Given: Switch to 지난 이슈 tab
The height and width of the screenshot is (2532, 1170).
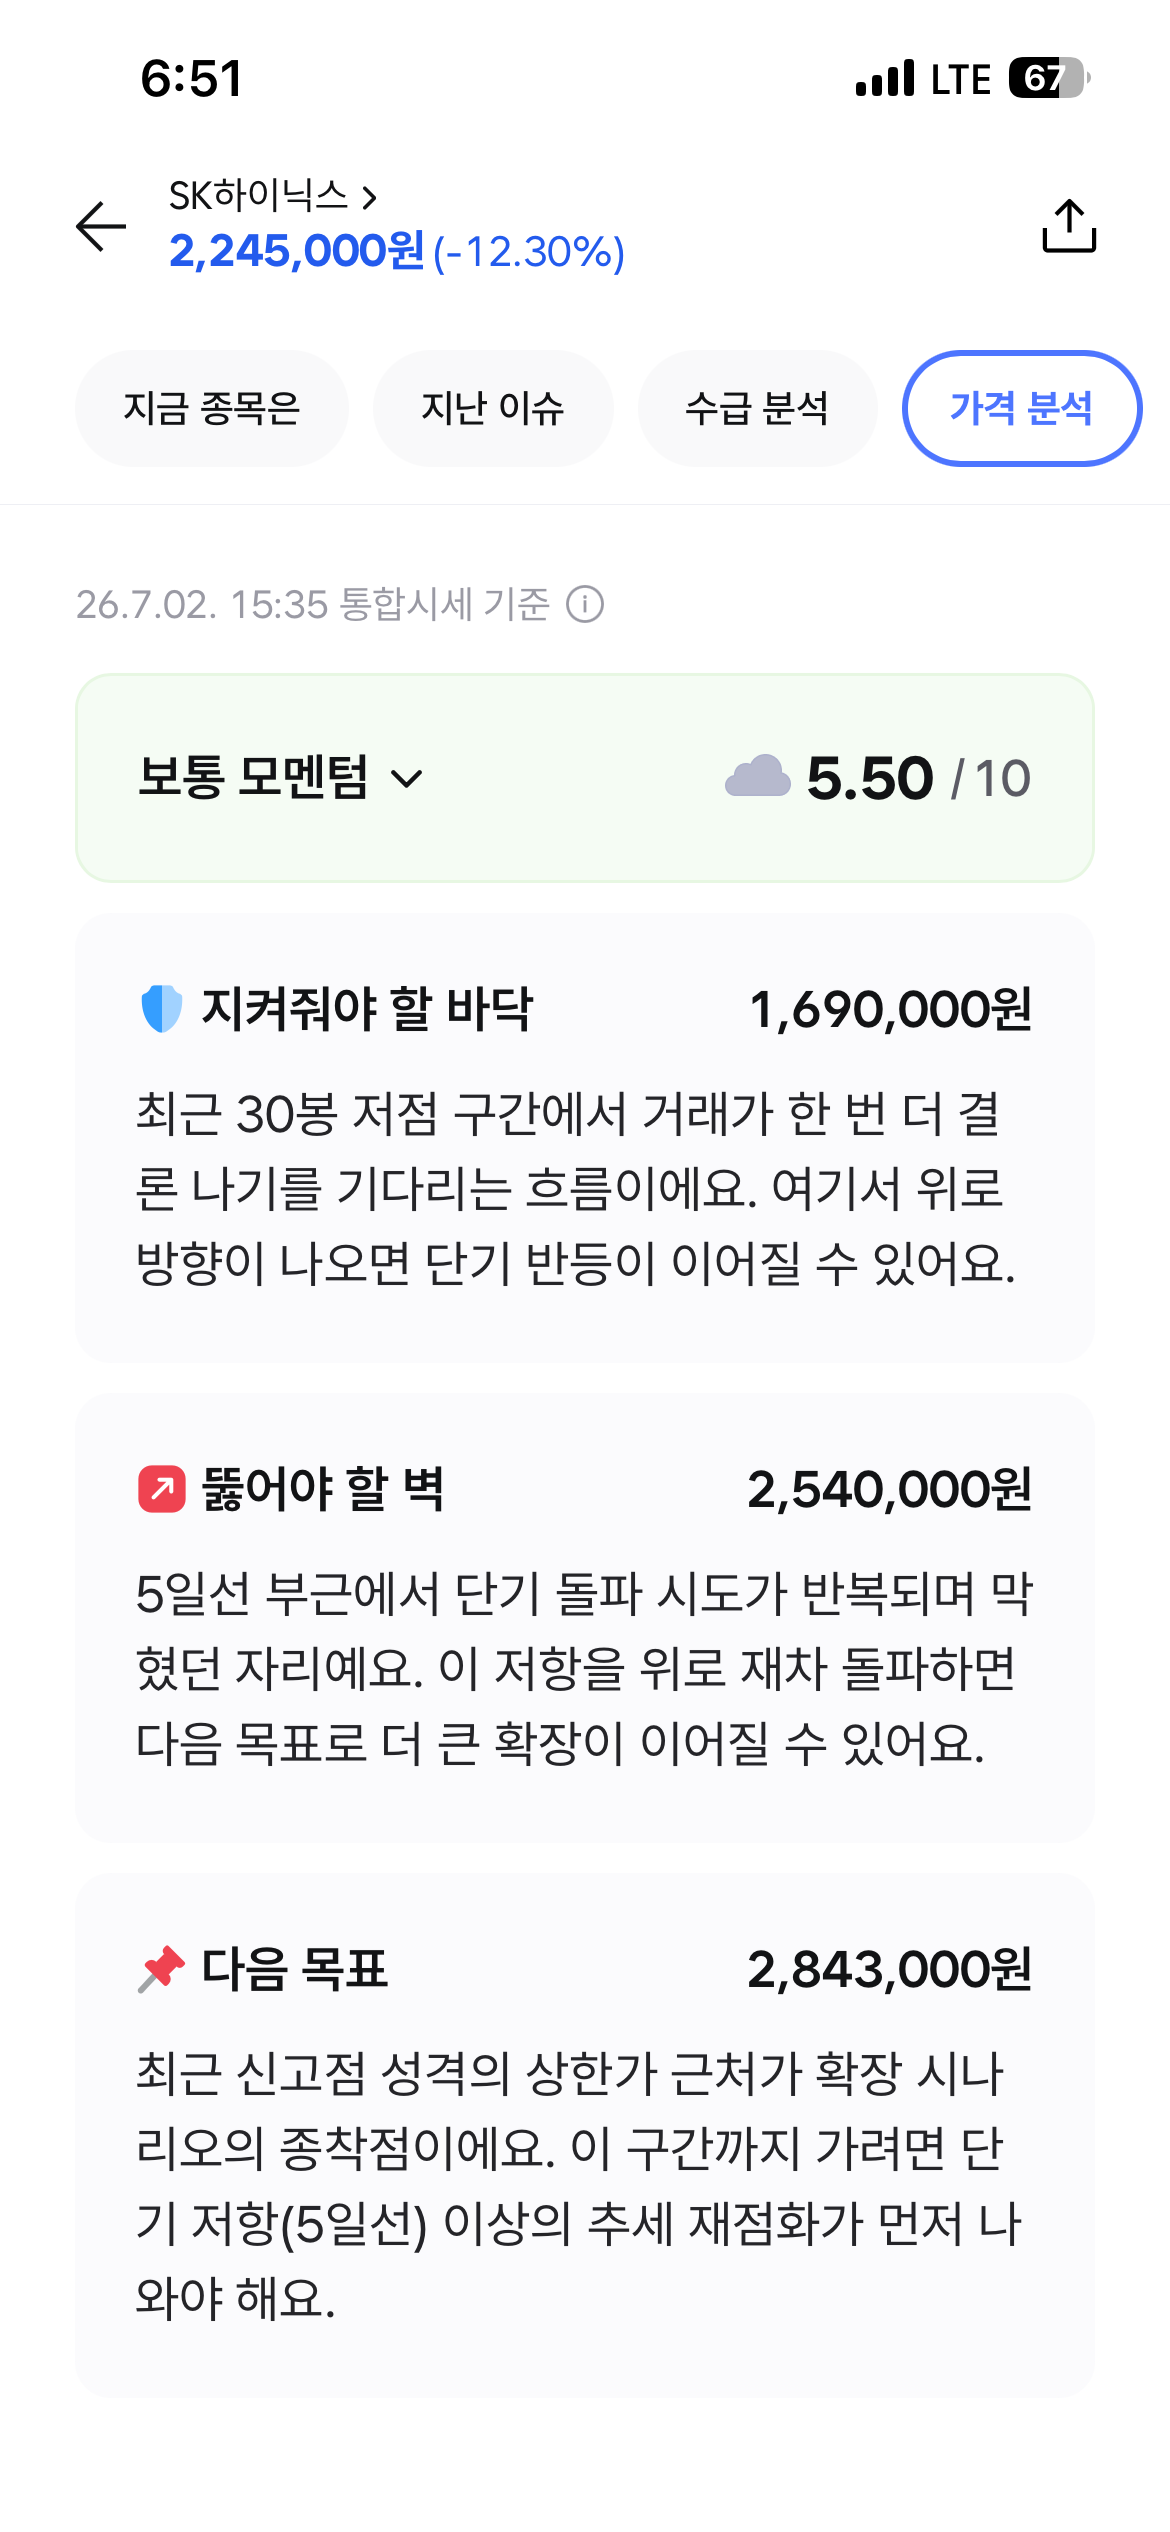Looking at the screenshot, I should (x=493, y=408).
